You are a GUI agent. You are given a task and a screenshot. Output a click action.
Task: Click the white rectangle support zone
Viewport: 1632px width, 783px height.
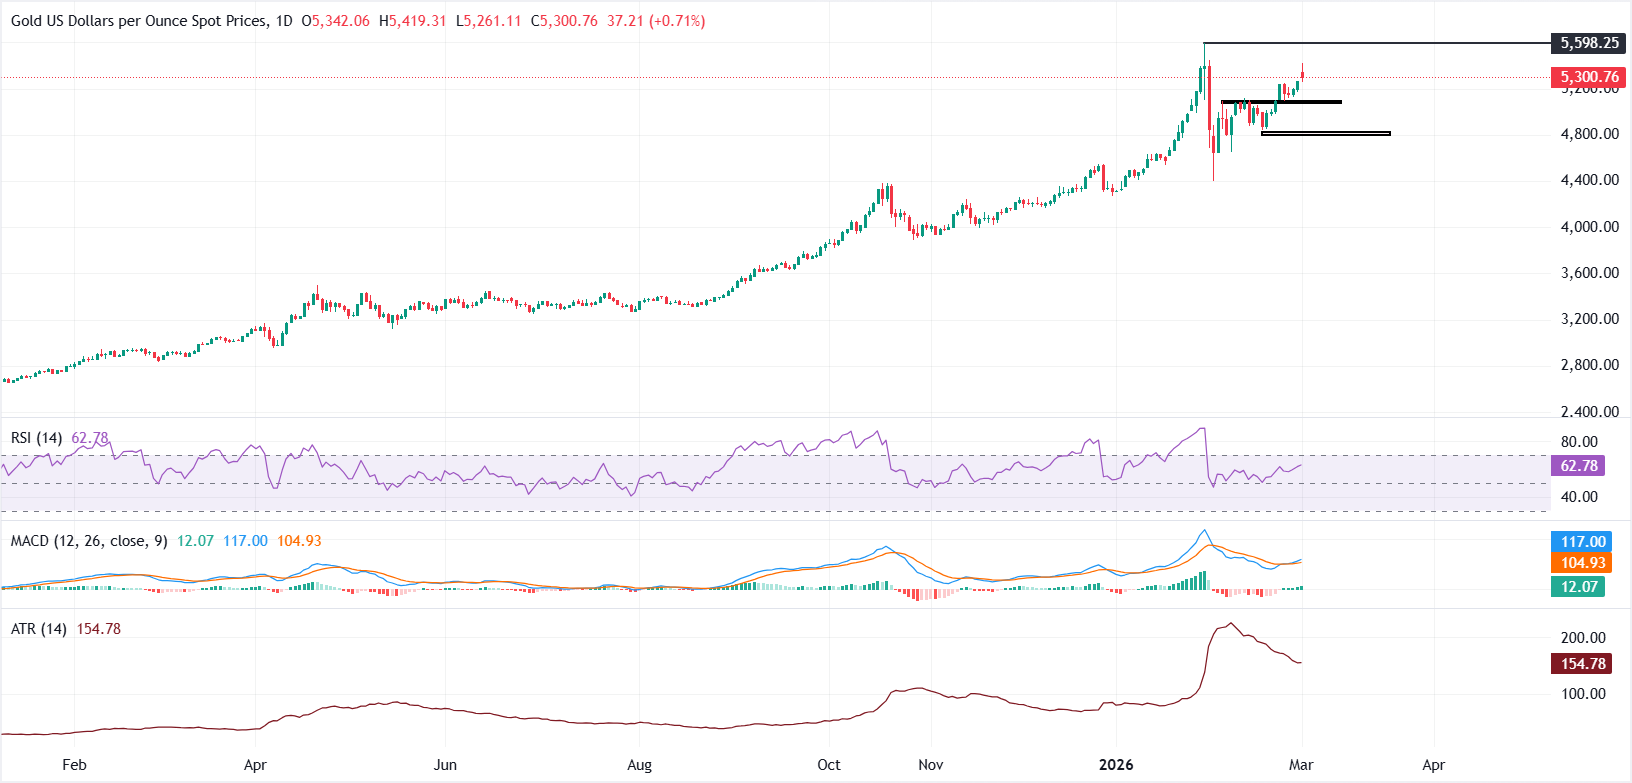(1326, 133)
